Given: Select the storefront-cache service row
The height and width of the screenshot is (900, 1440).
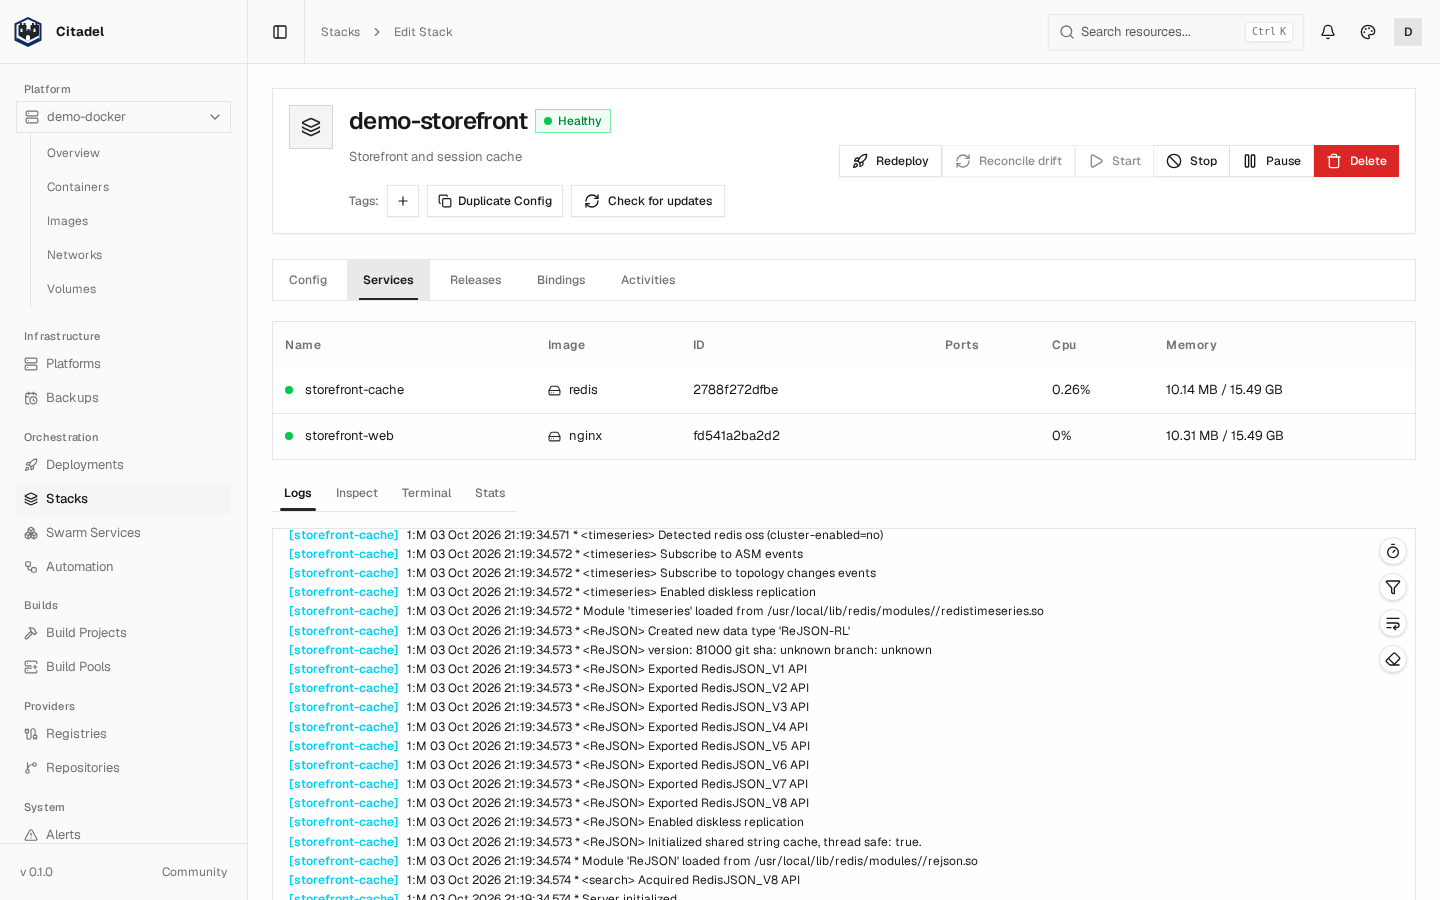Looking at the screenshot, I should [844, 390].
